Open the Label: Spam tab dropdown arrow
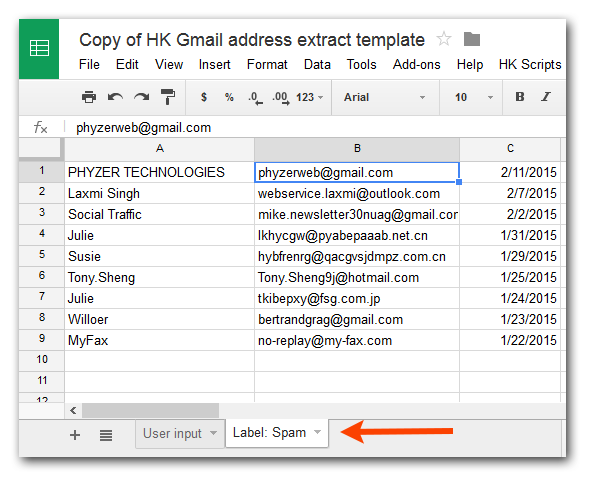The image size is (589, 483). point(317,432)
